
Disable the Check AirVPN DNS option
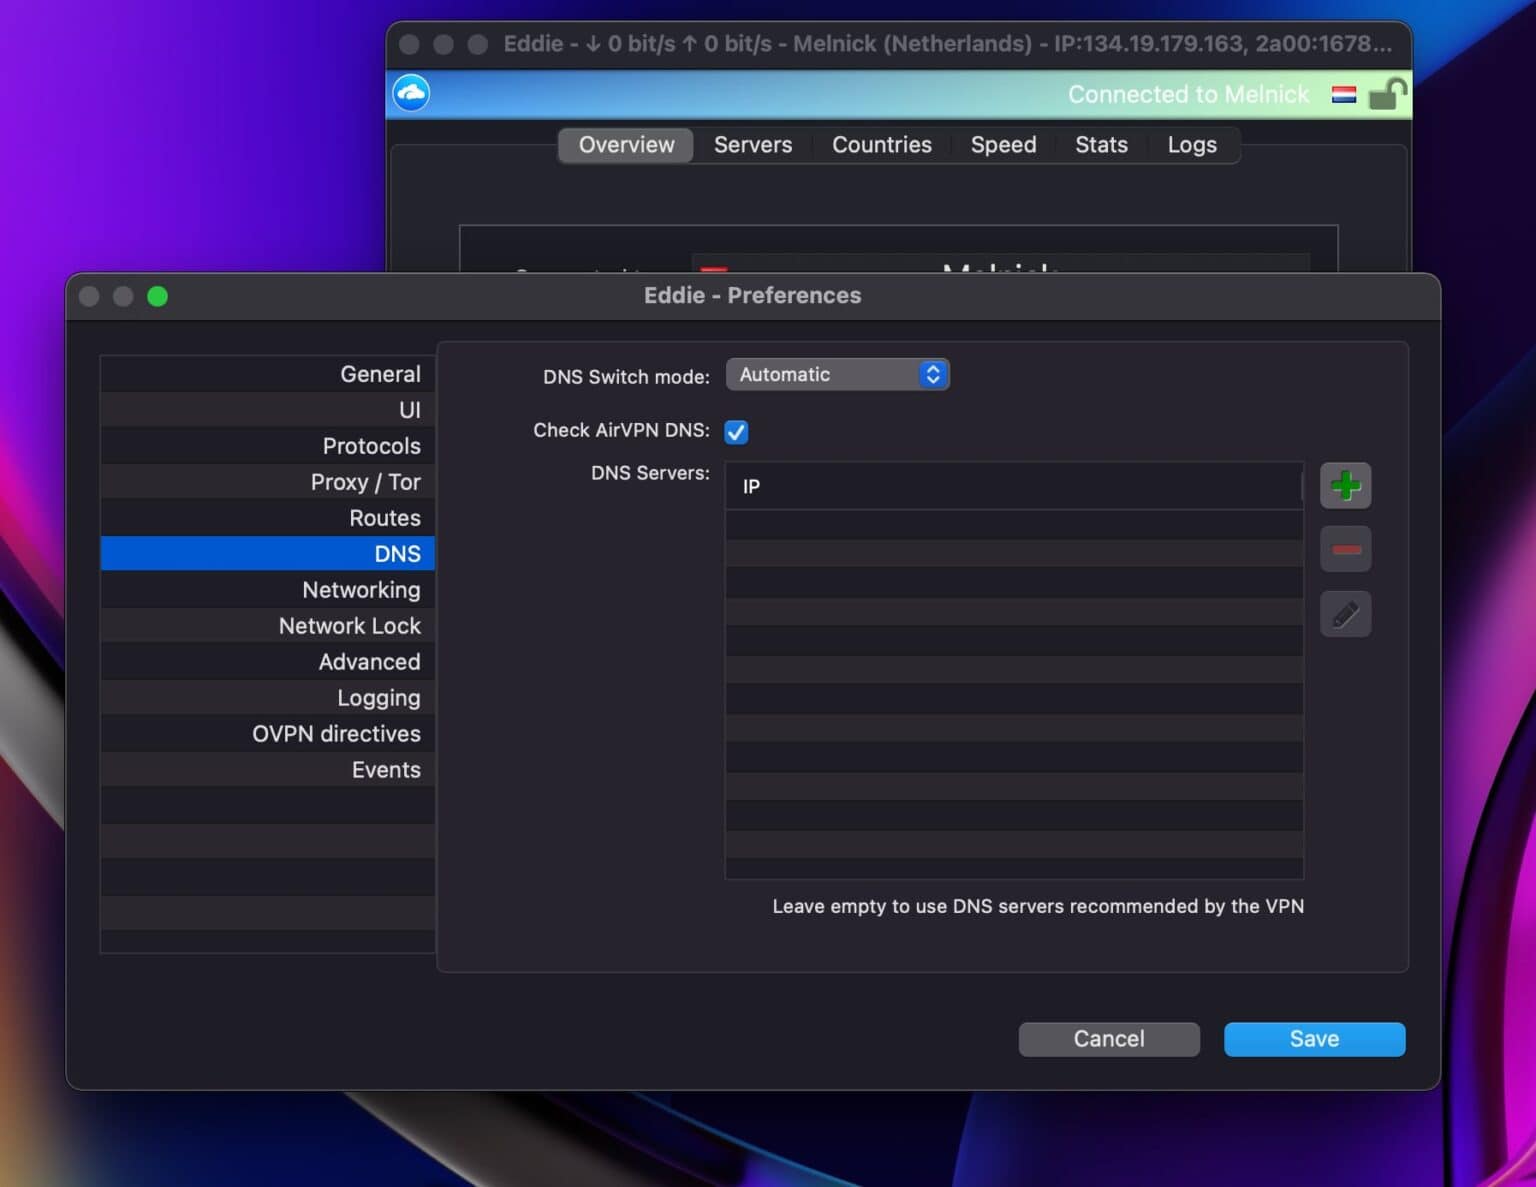coord(736,432)
